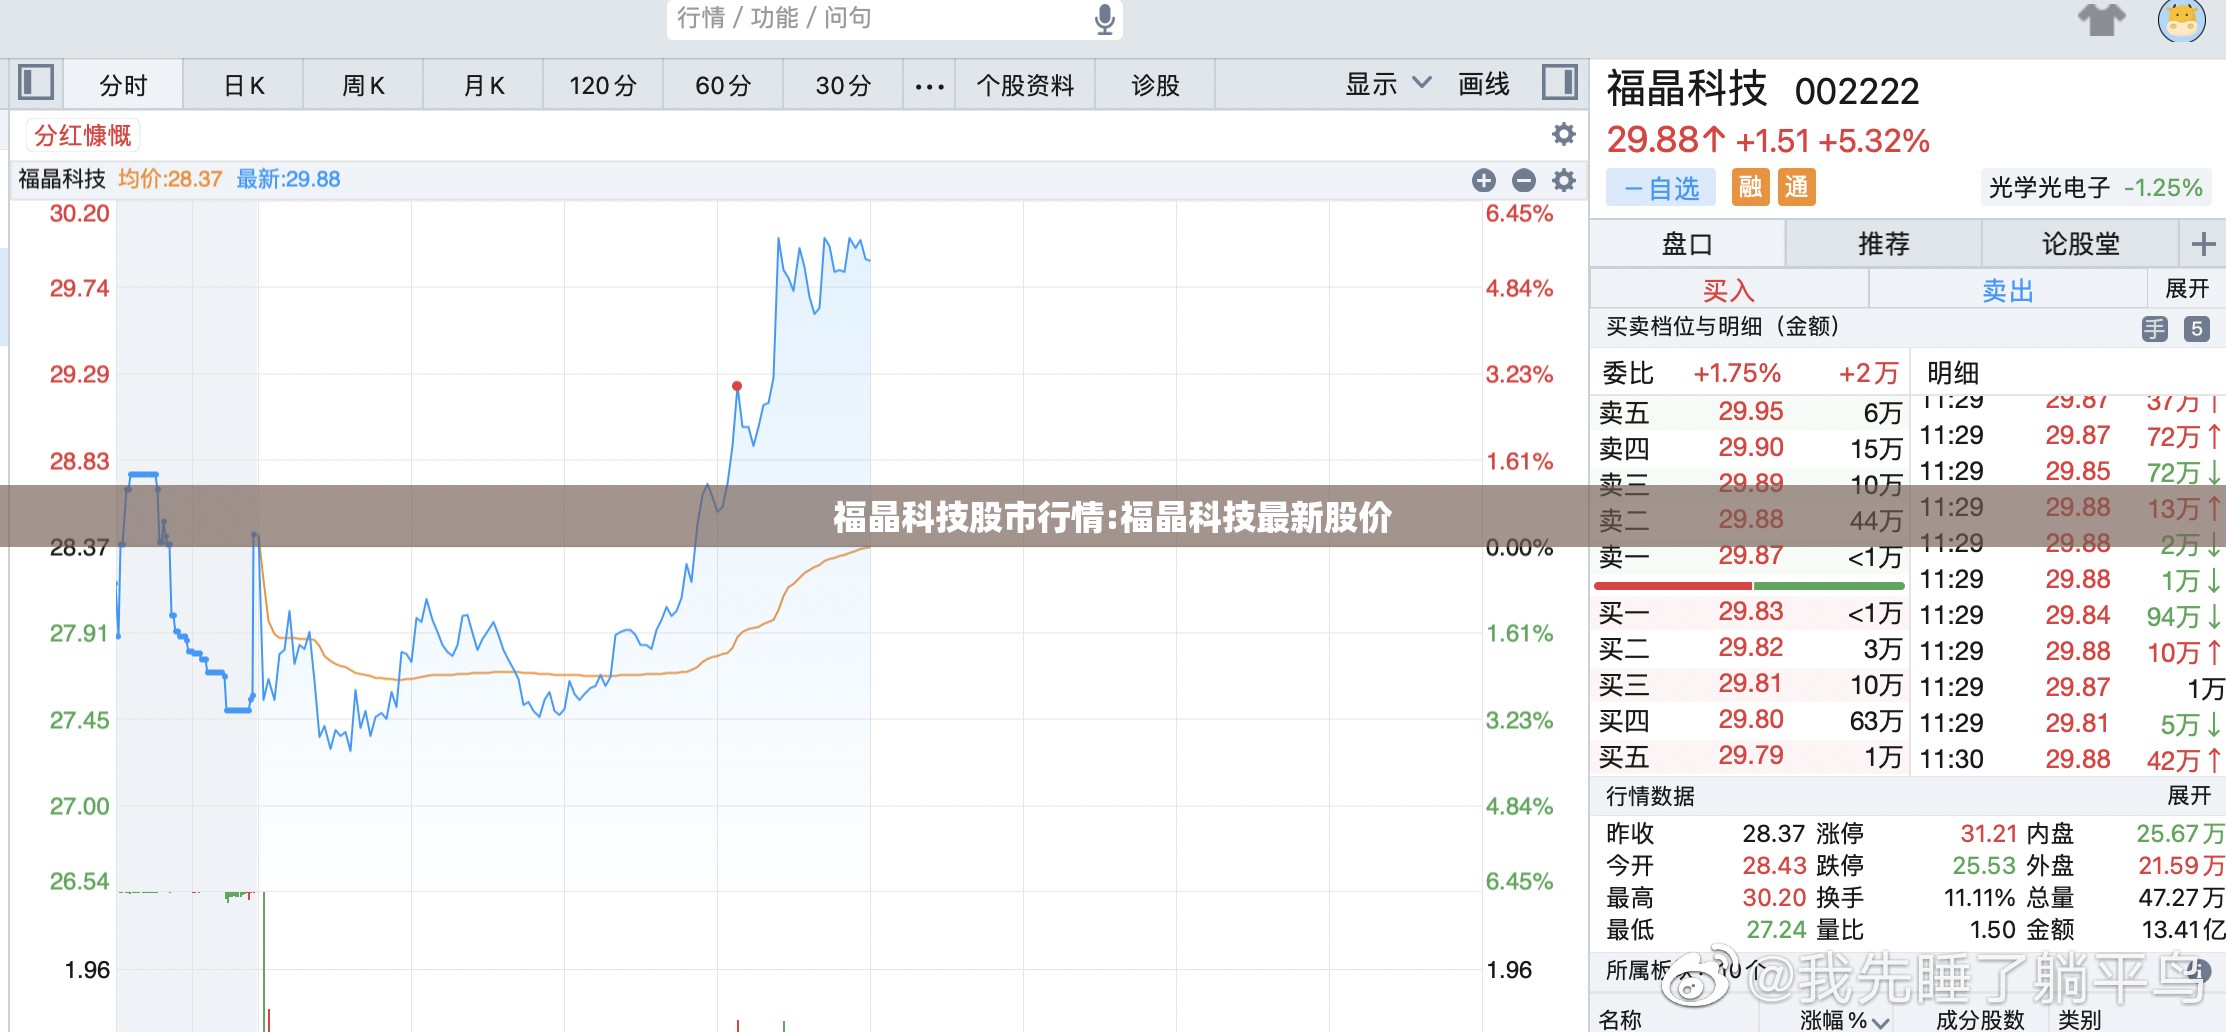Toggle five-level depth 5 icon
This screenshot has height=1032, width=2226.
(2197, 329)
